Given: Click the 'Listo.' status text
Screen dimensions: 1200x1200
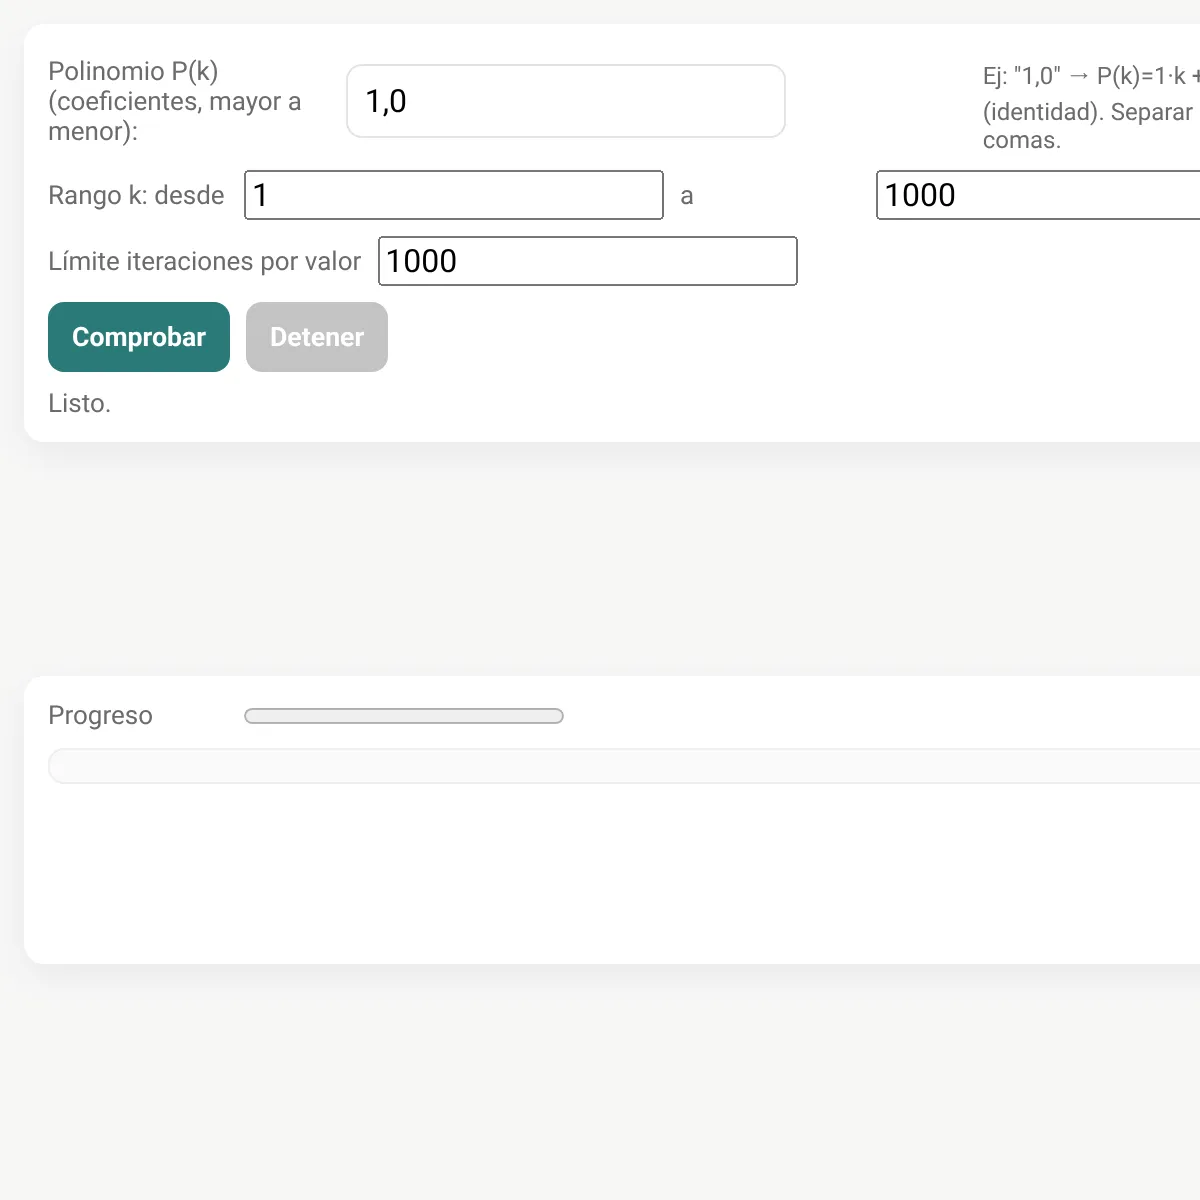Looking at the screenshot, I should (80, 403).
